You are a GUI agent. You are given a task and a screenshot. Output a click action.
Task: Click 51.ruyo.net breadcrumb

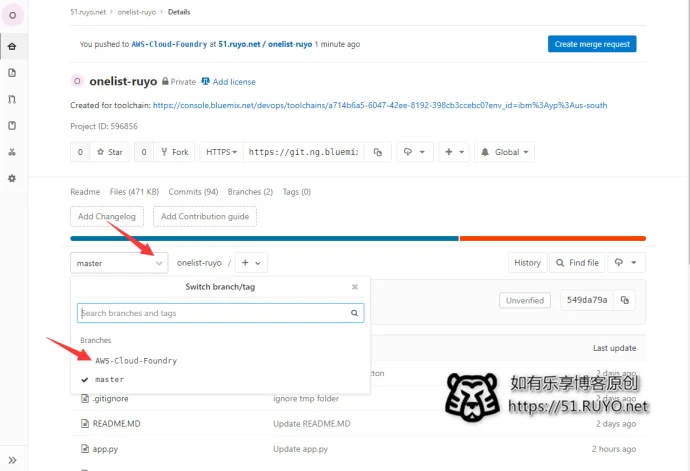(x=88, y=12)
